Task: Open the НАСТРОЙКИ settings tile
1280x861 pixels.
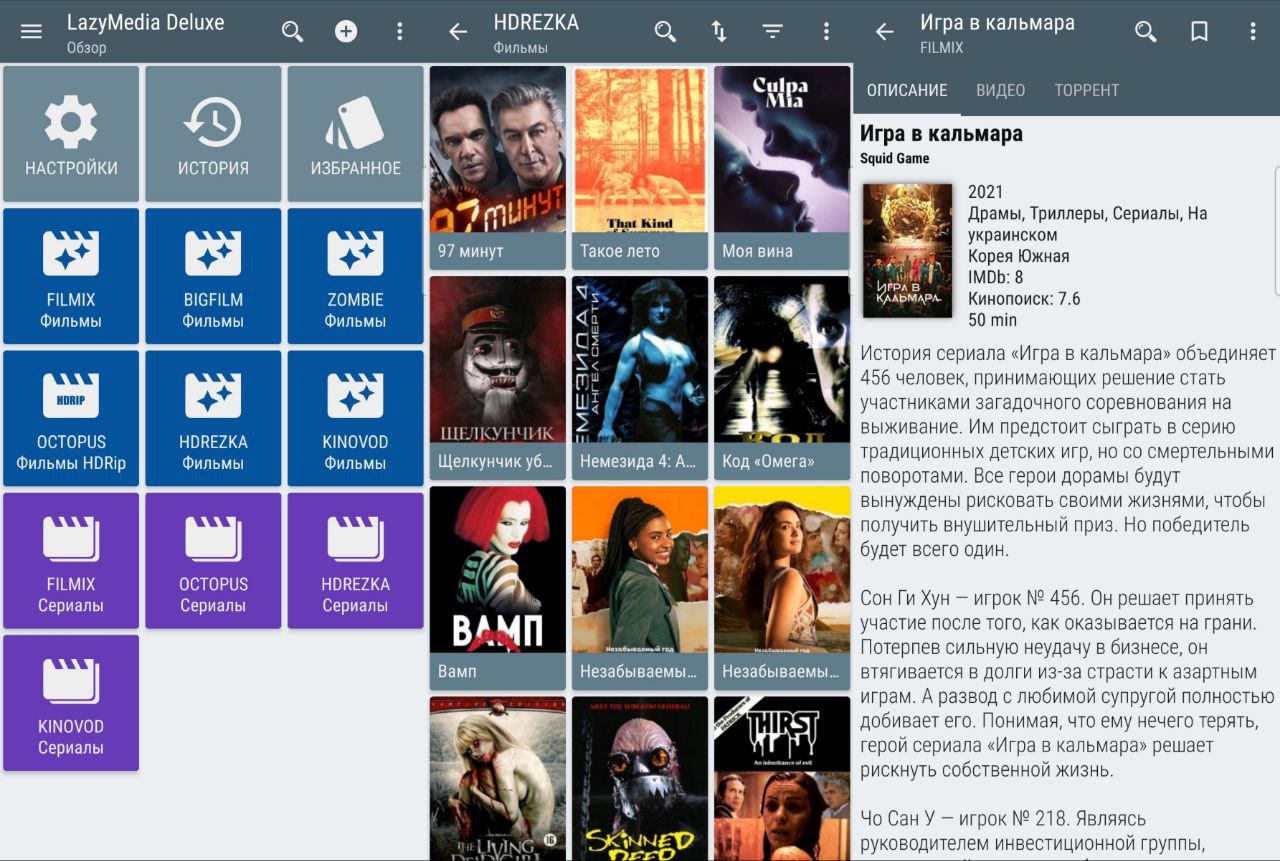Action: click(x=71, y=134)
